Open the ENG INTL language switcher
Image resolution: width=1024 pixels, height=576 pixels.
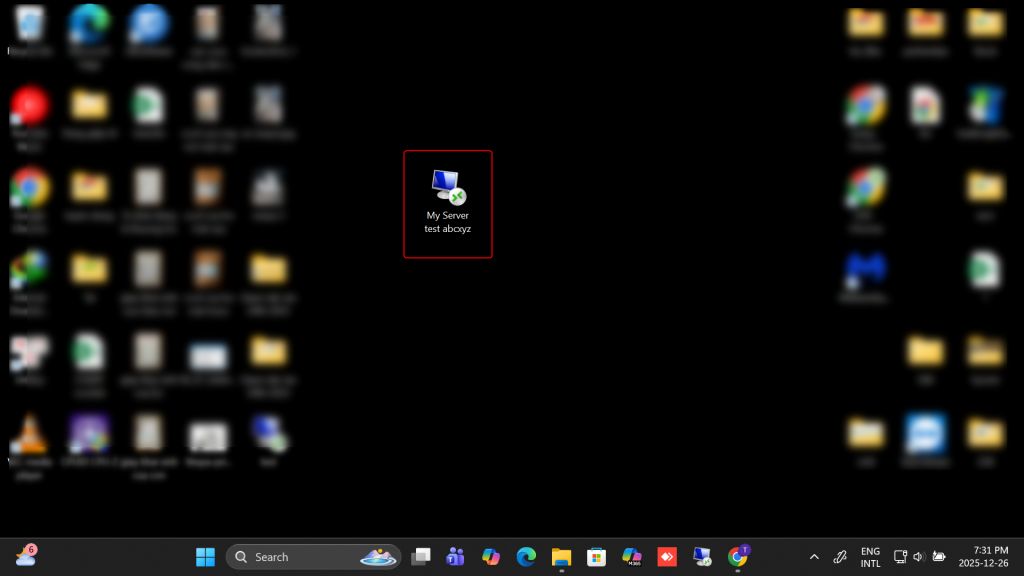tap(871, 557)
